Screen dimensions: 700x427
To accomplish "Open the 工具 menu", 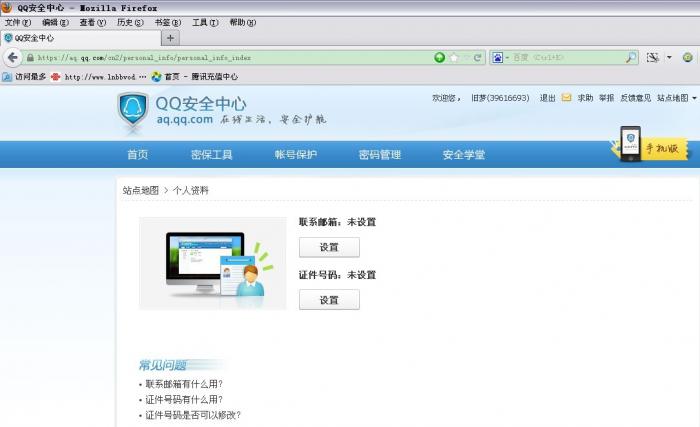I will [x=205, y=22].
